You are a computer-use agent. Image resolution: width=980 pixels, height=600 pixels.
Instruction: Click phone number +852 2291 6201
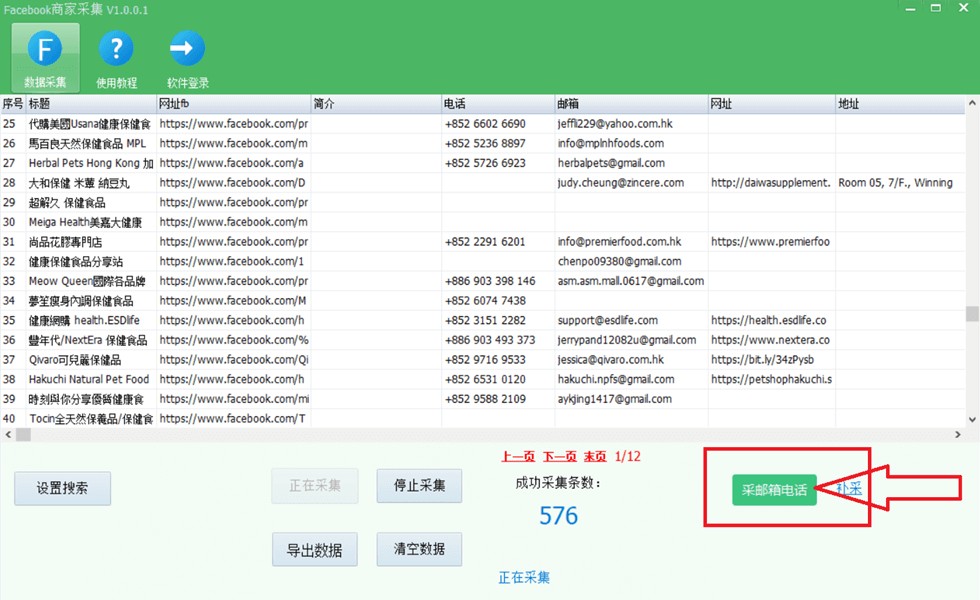[485, 242]
